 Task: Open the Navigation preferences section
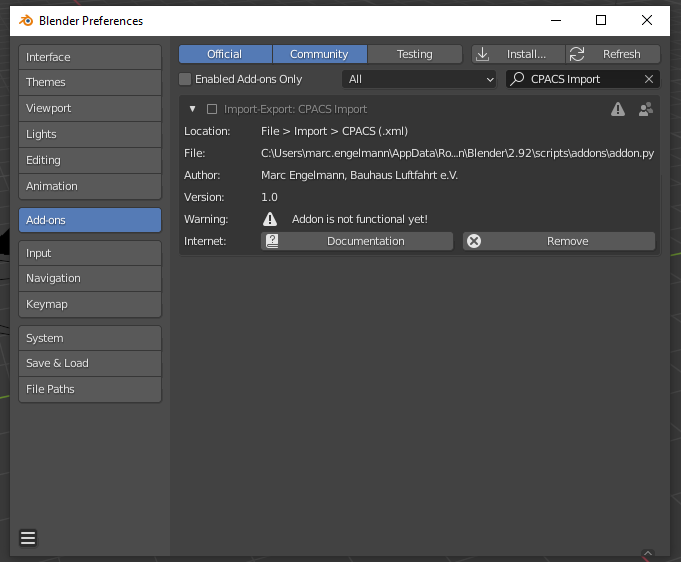[90, 278]
